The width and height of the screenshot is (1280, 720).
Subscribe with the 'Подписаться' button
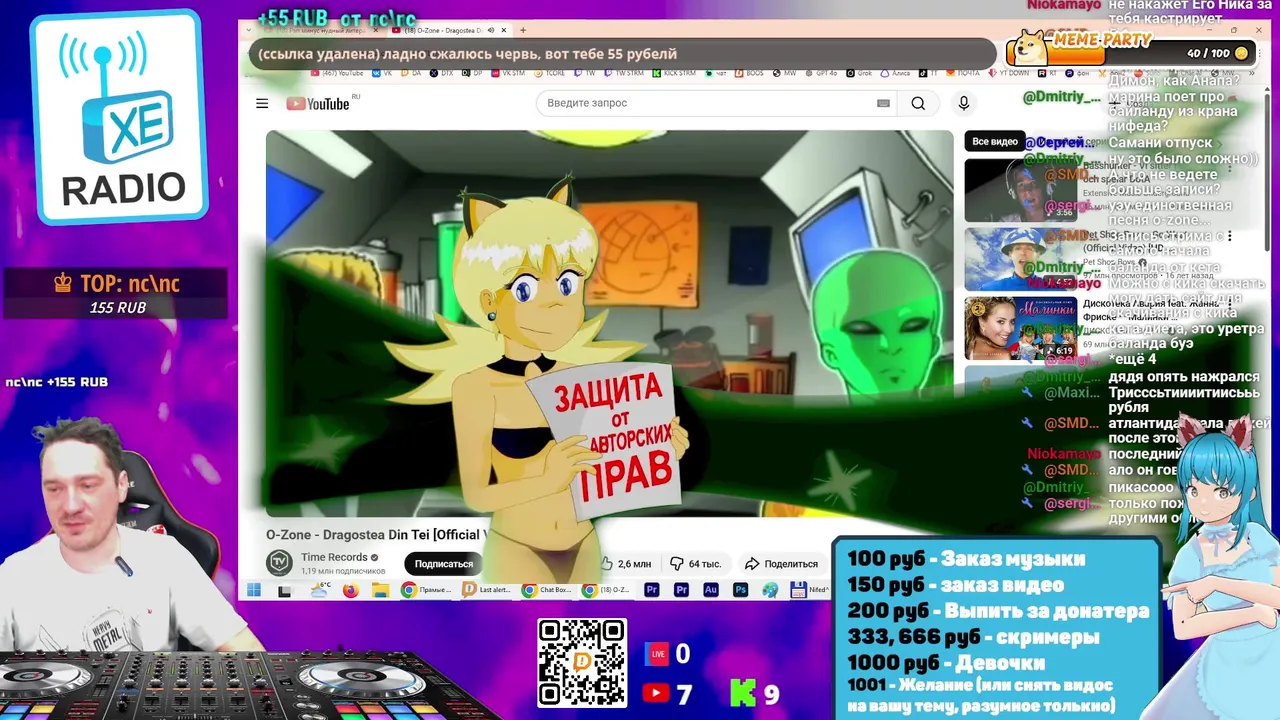pyautogui.click(x=444, y=564)
